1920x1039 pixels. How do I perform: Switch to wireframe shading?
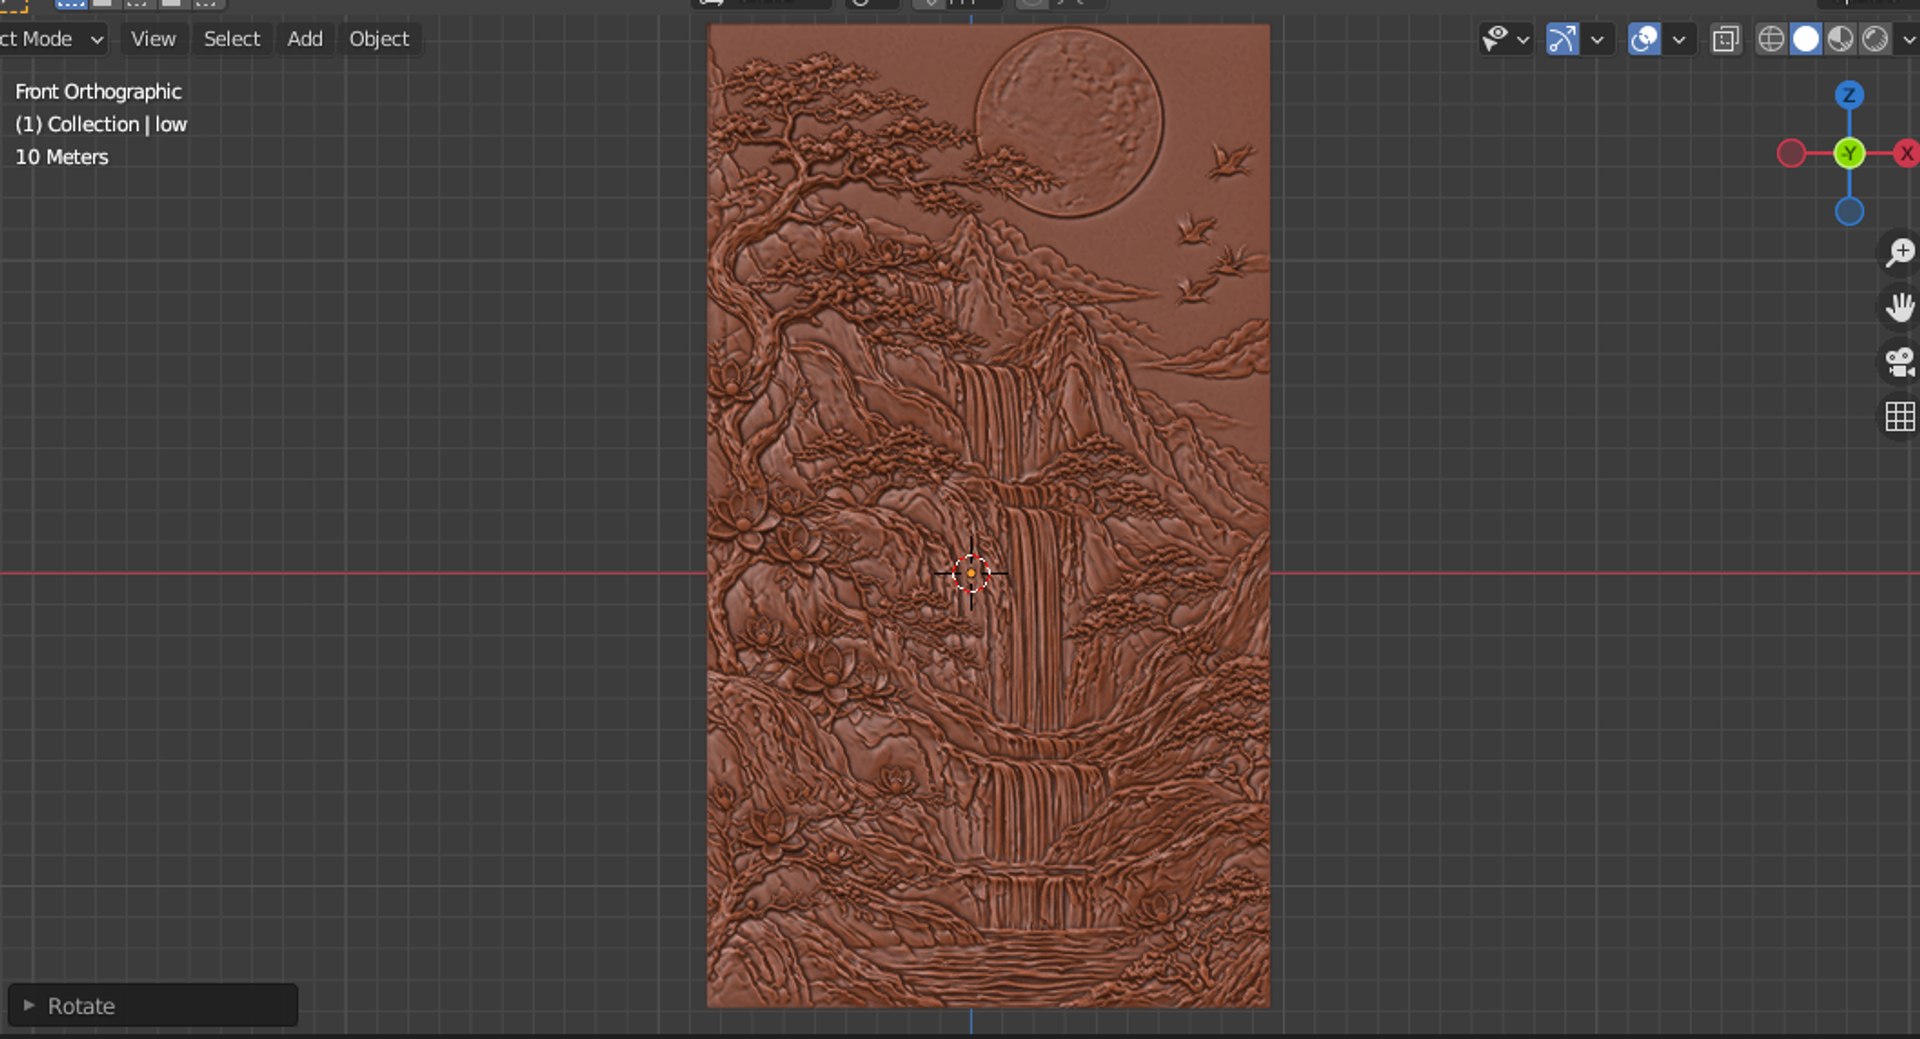1771,39
